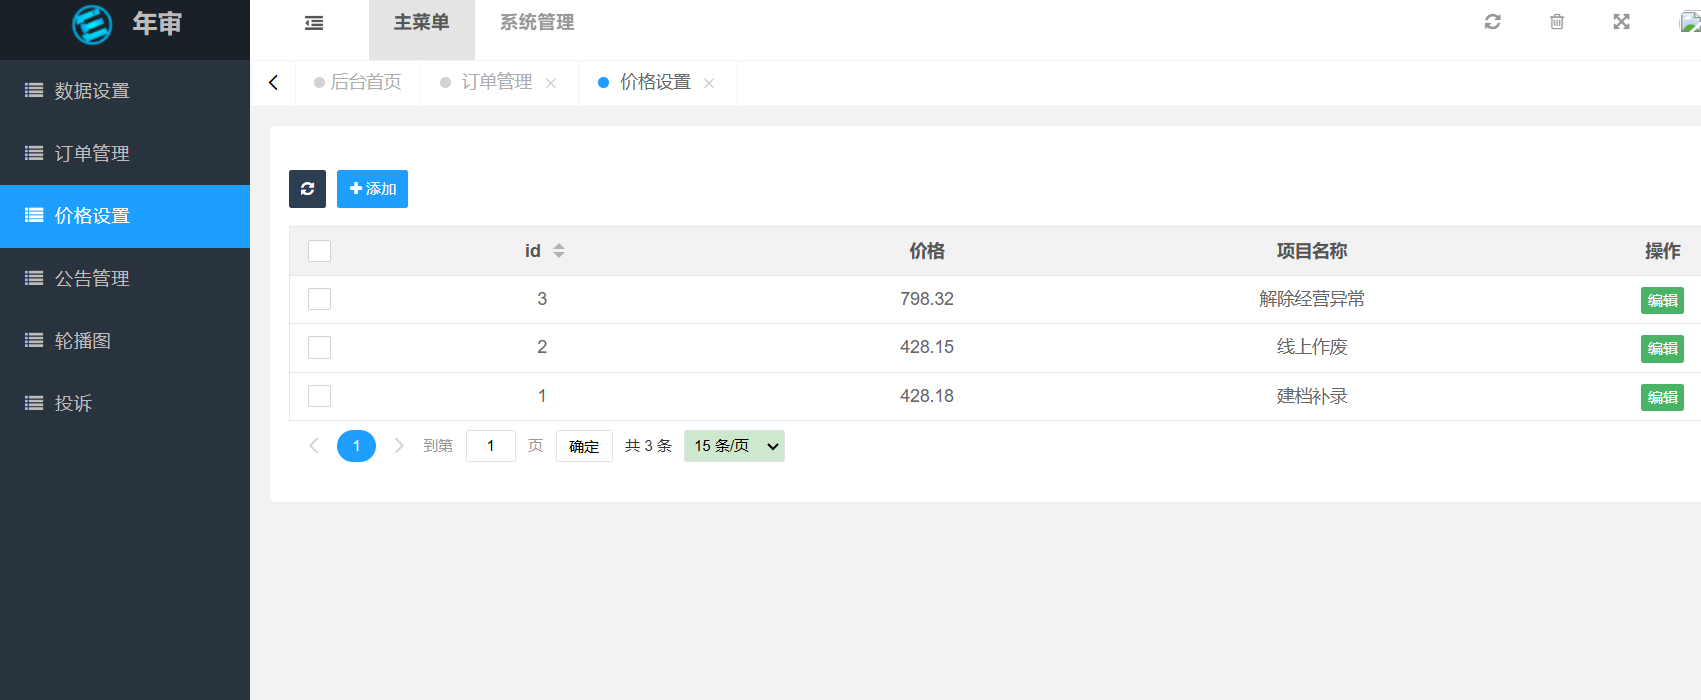Viewport: 1701px width, 700px height.
Task: Click the blue 添加 button
Action: click(x=372, y=189)
